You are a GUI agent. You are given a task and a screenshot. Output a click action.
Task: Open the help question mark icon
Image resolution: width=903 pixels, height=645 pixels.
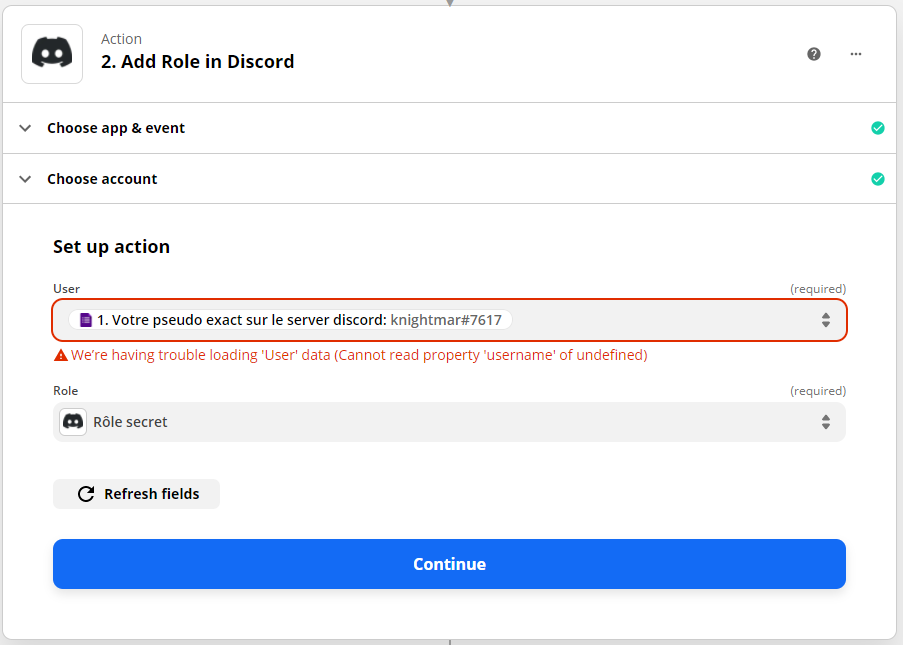click(814, 54)
